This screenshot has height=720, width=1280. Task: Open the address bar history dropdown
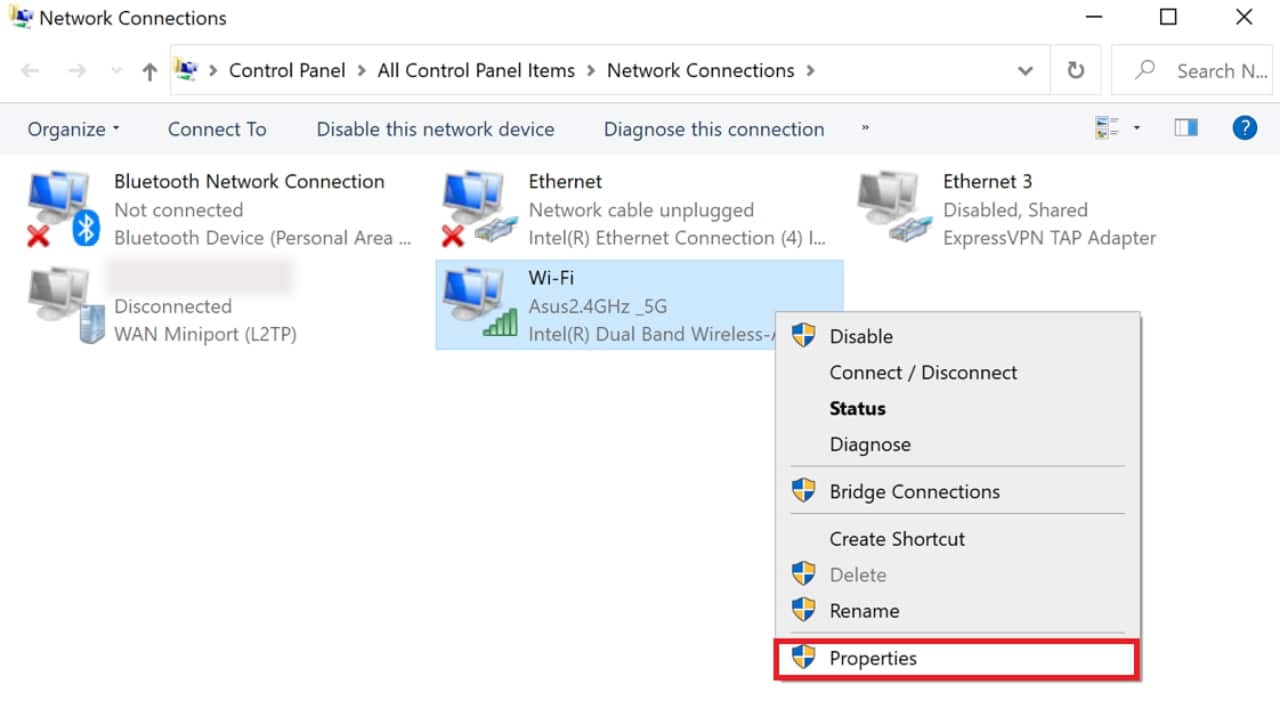[1025, 71]
